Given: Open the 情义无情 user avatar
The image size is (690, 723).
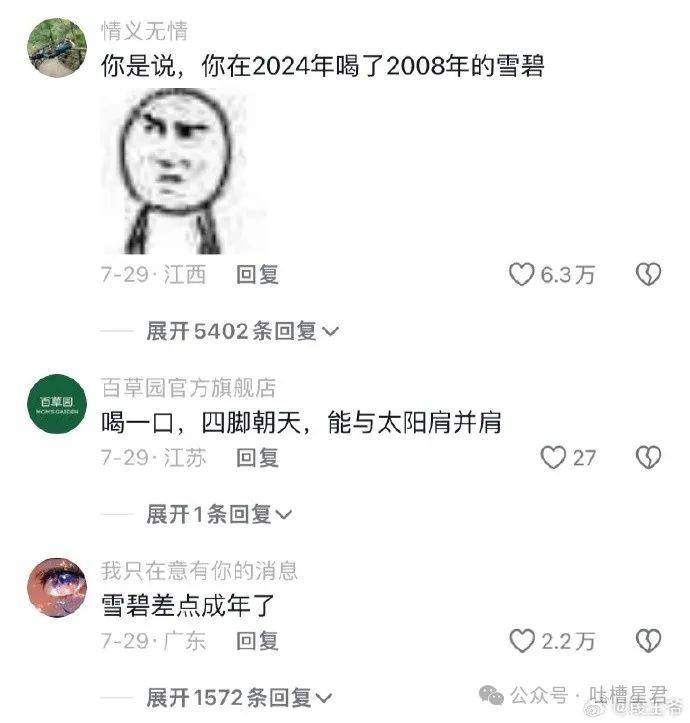Looking at the screenshot, I should coord(57,47).
